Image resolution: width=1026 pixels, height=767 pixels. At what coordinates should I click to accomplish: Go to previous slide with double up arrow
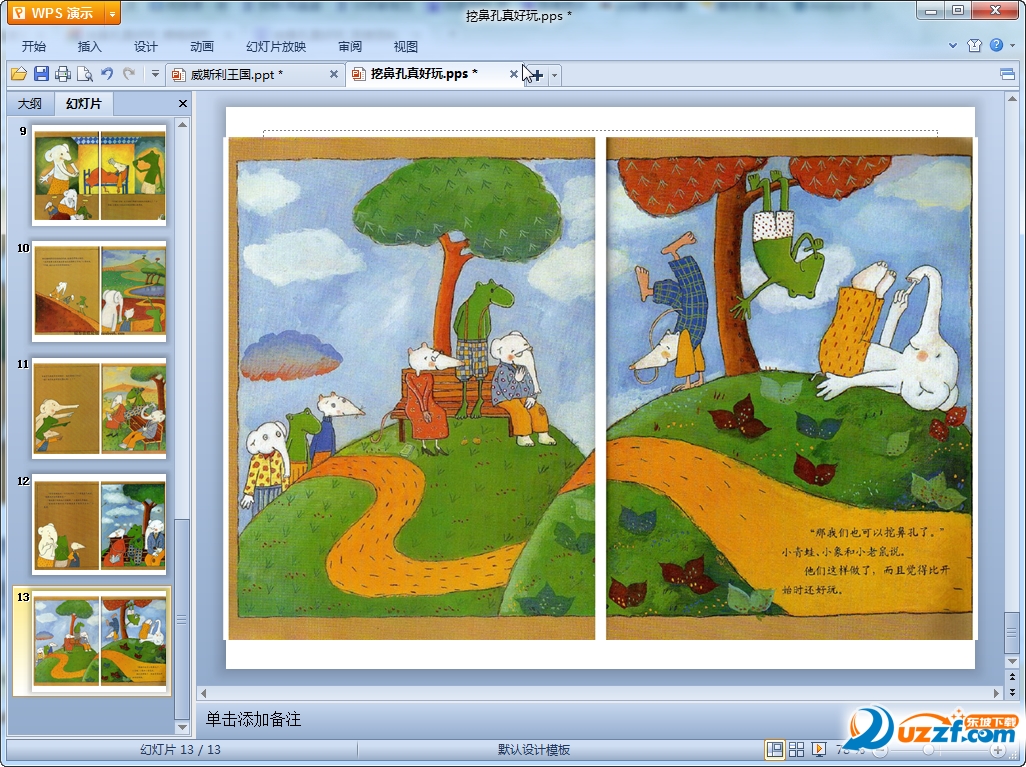point(1012,677)
